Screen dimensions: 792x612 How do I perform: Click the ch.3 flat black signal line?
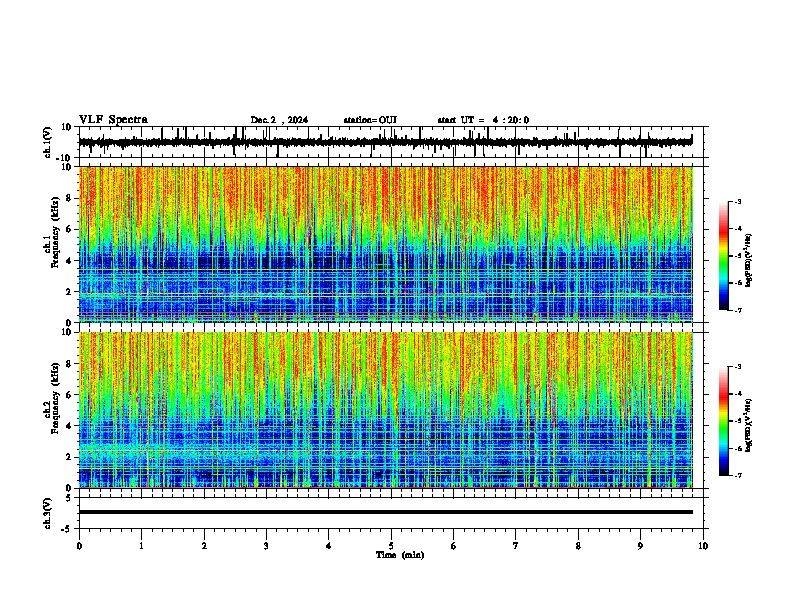(385, 512)
